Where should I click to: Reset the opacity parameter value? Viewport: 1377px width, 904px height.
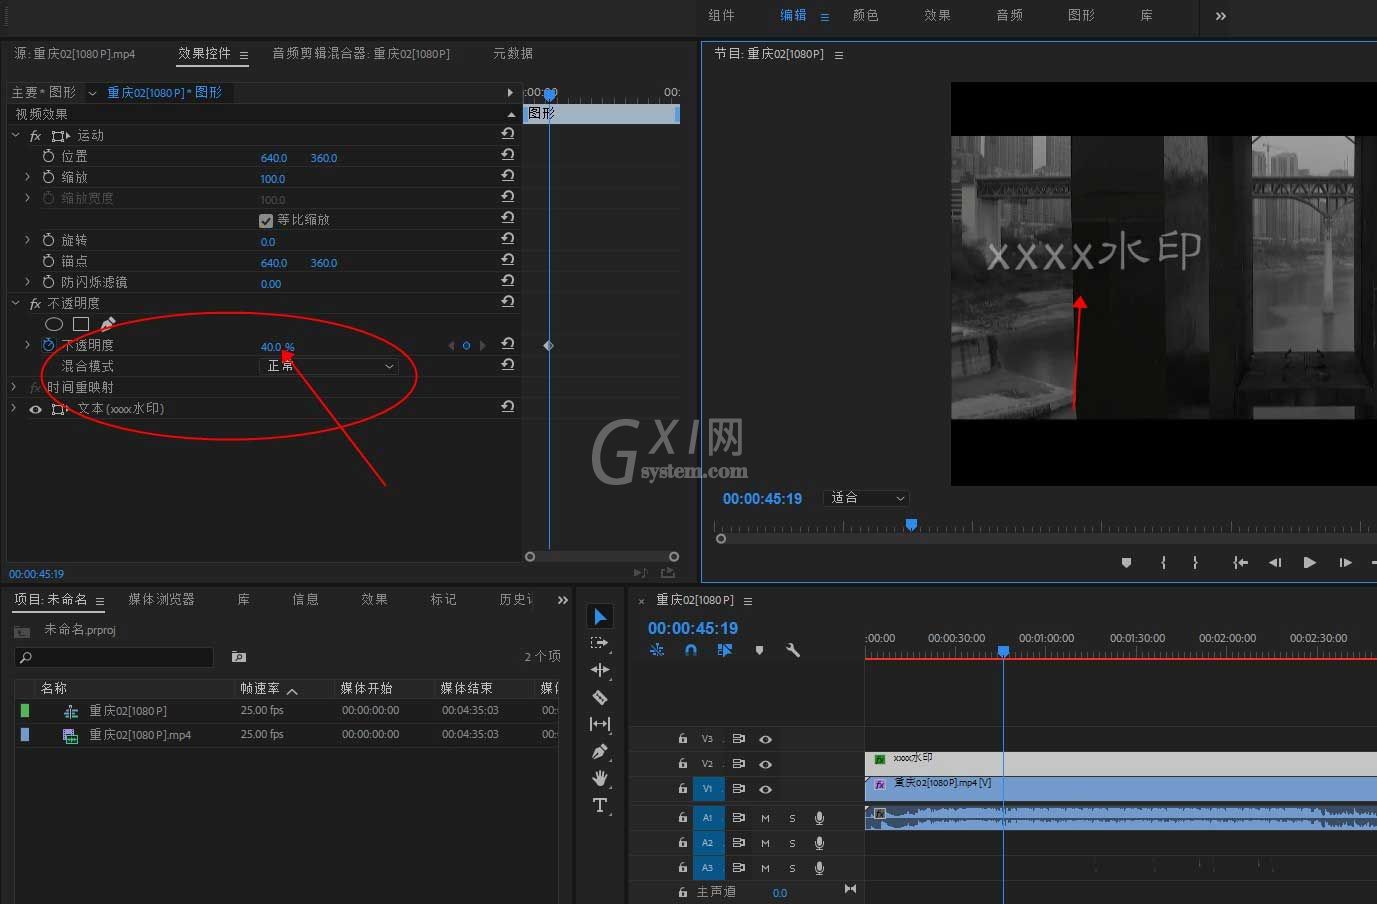(507, 344)
